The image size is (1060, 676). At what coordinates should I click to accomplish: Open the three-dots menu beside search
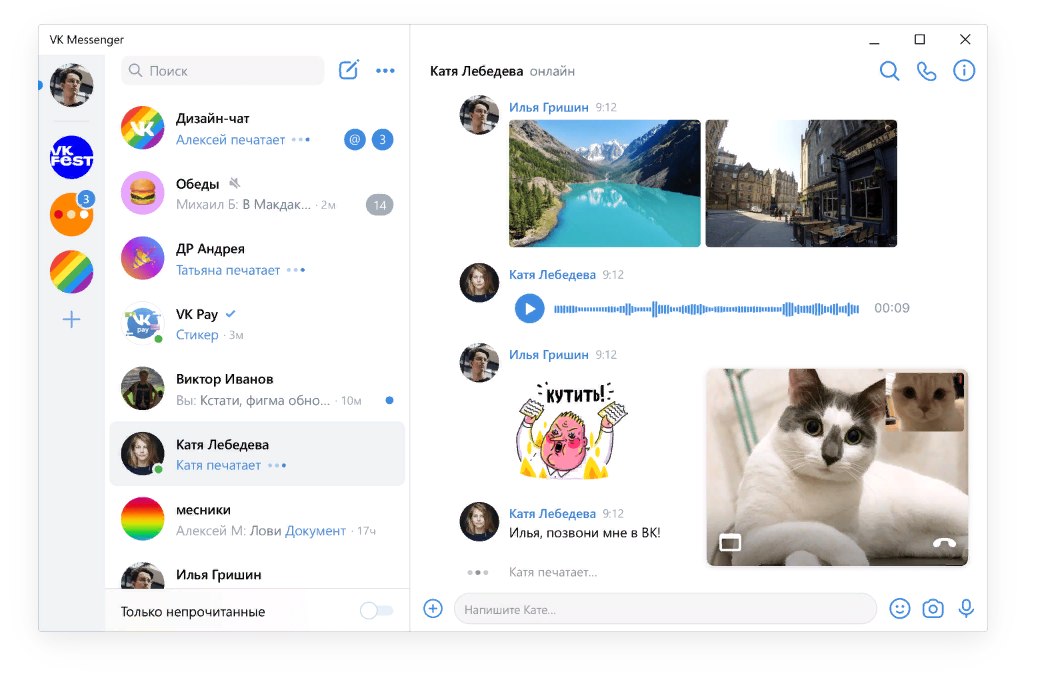385,70
